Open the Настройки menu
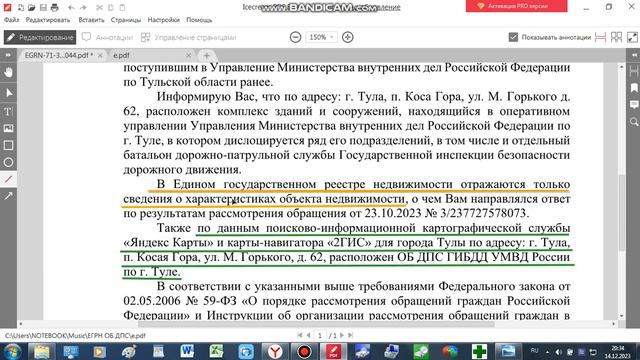The width and height of the screenshot is (640, 360). click(x=164, y=20)
